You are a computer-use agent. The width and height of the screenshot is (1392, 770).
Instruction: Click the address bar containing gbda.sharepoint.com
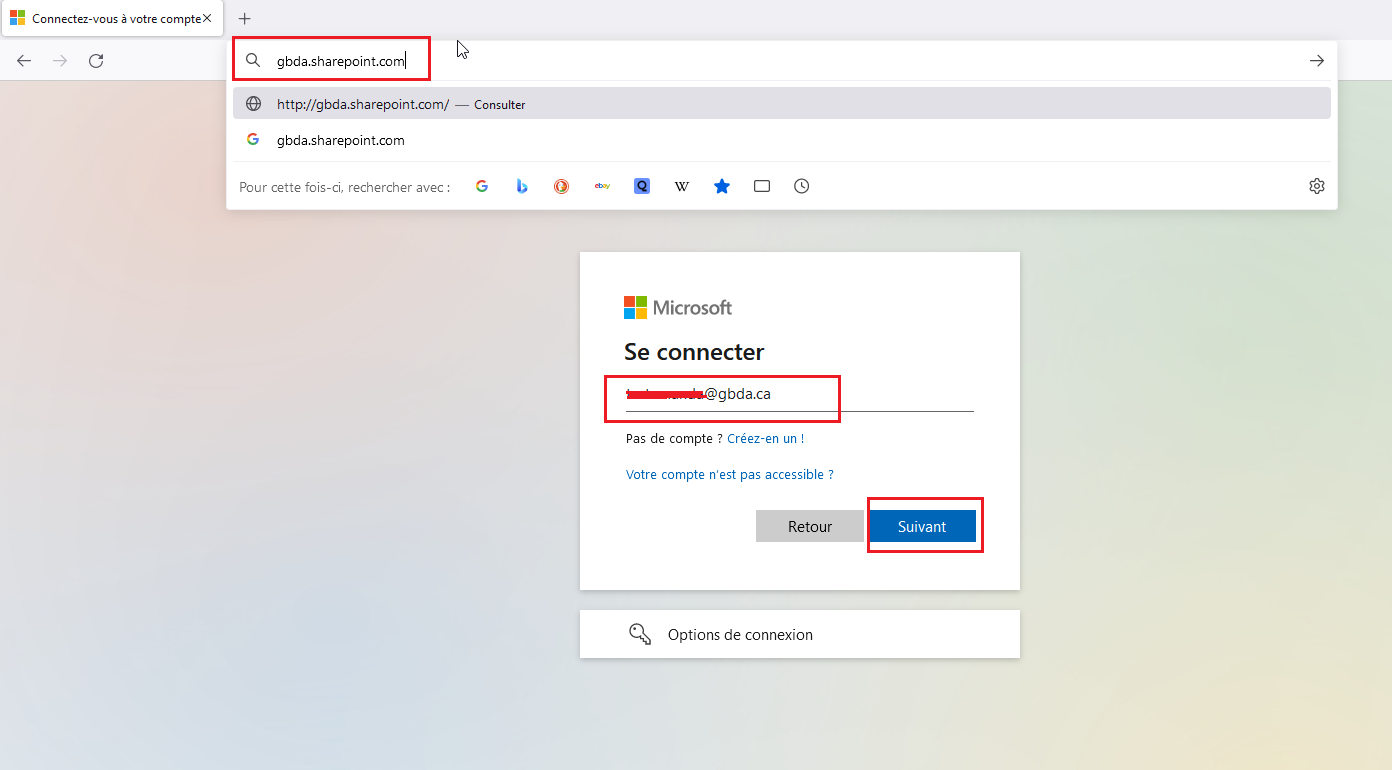tap(780, 61)
